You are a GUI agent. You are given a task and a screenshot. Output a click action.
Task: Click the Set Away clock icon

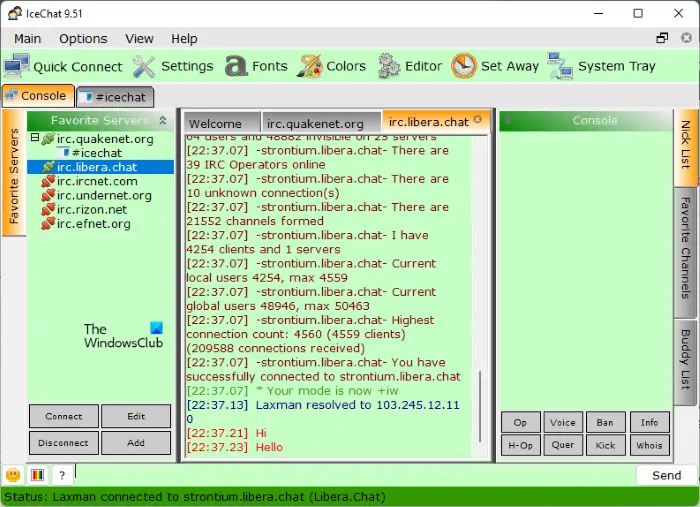(x=464, y=66)
